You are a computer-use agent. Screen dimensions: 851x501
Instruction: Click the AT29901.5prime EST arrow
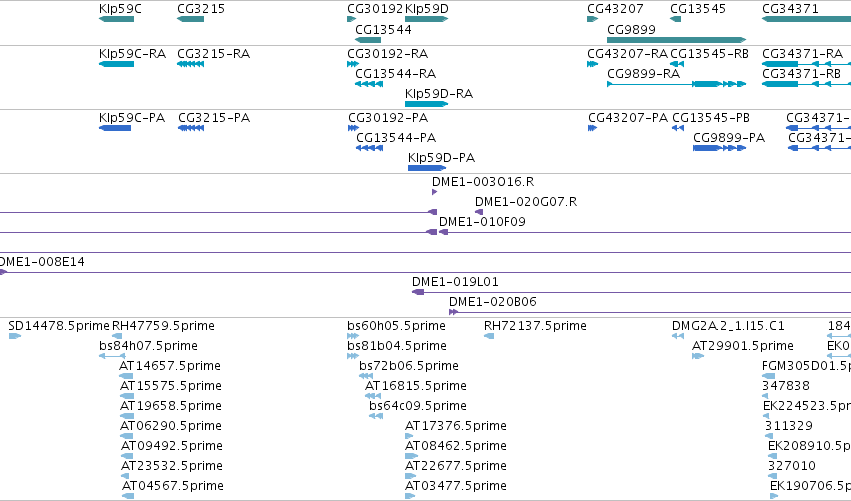pyautogui.click(x=698, y=356)
